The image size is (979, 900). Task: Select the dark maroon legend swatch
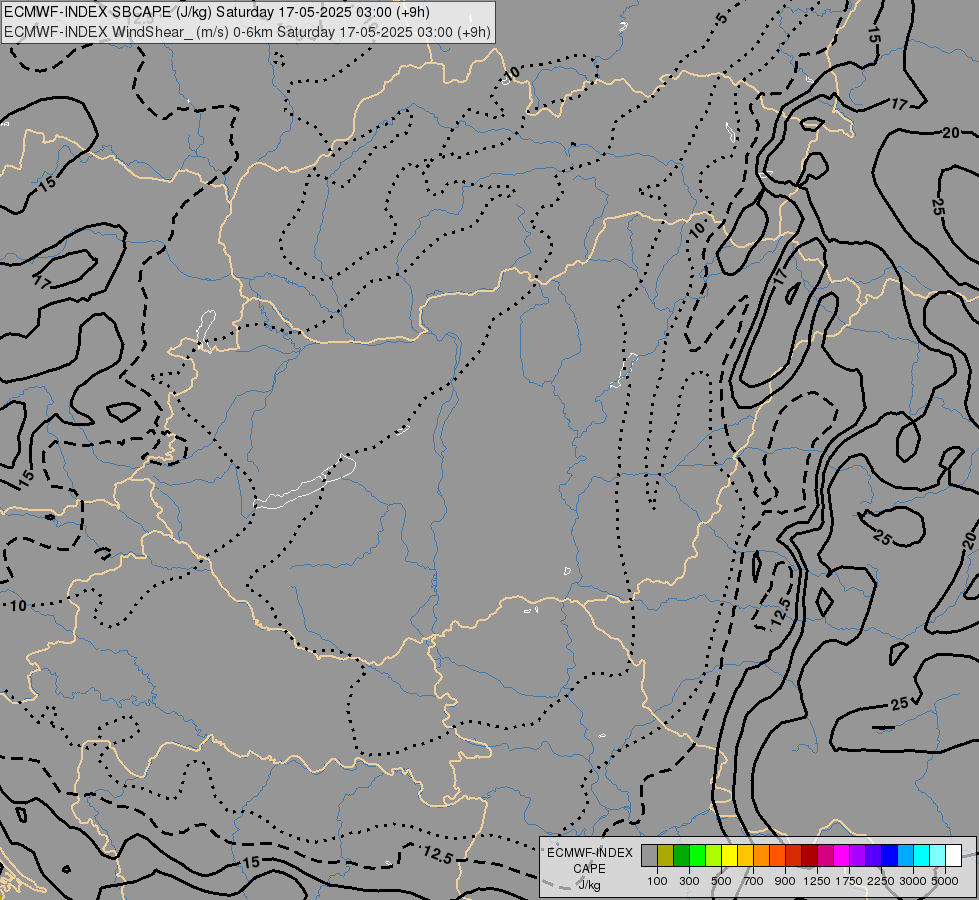pyautogui.click(x=809, y=855)
